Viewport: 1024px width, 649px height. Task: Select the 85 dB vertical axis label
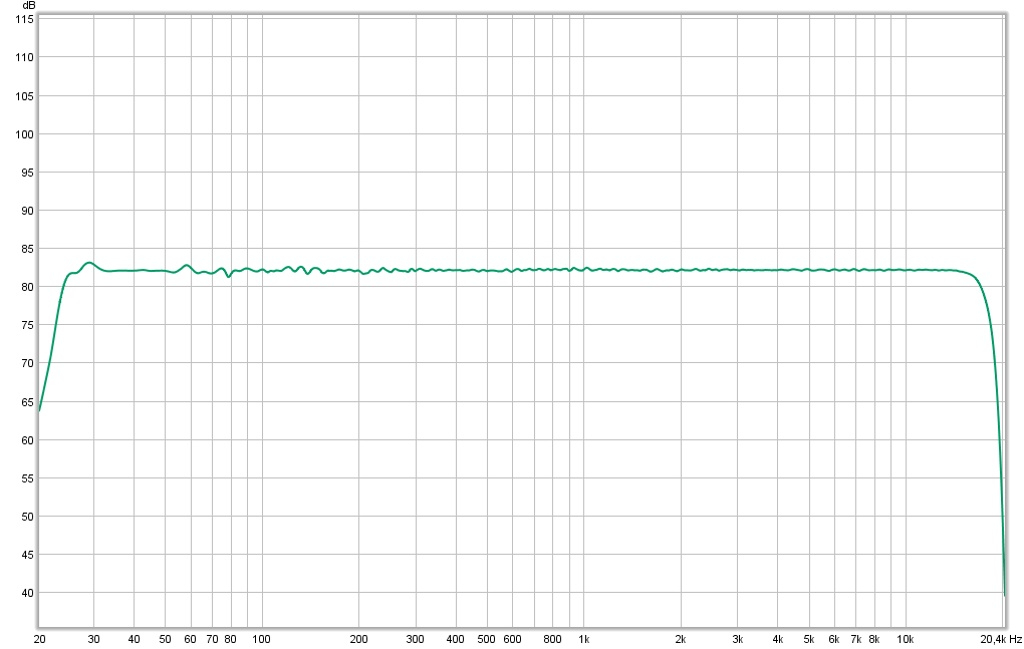coord(27,249)
